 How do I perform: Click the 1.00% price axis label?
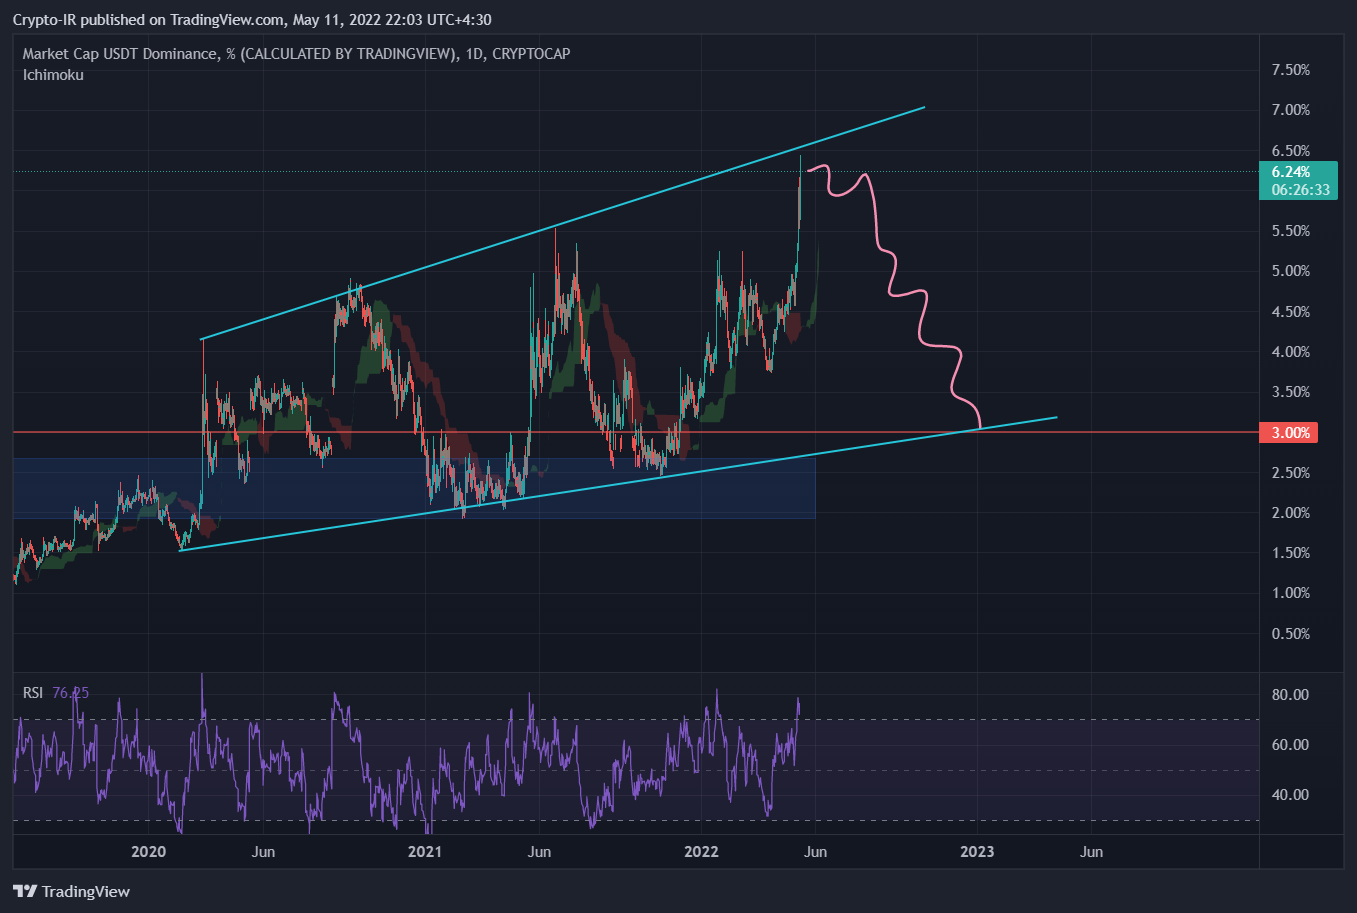coord(1290,593)
